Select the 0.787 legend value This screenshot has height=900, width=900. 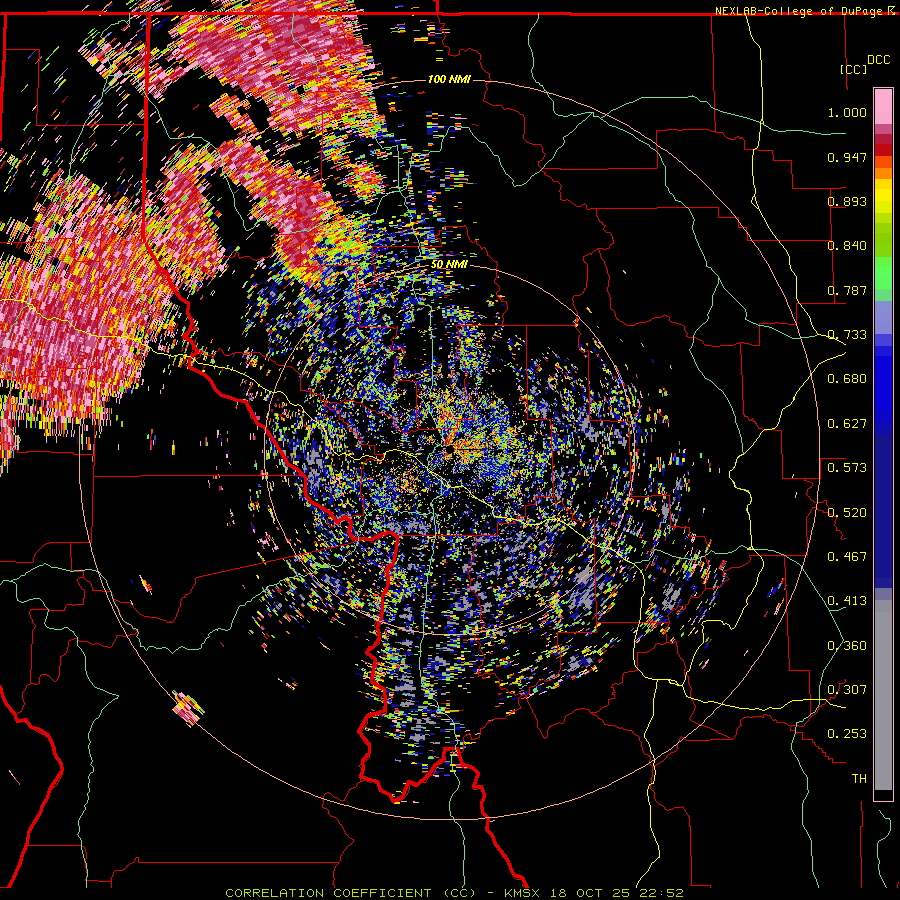pyautogui.click(x=847, y=290)
